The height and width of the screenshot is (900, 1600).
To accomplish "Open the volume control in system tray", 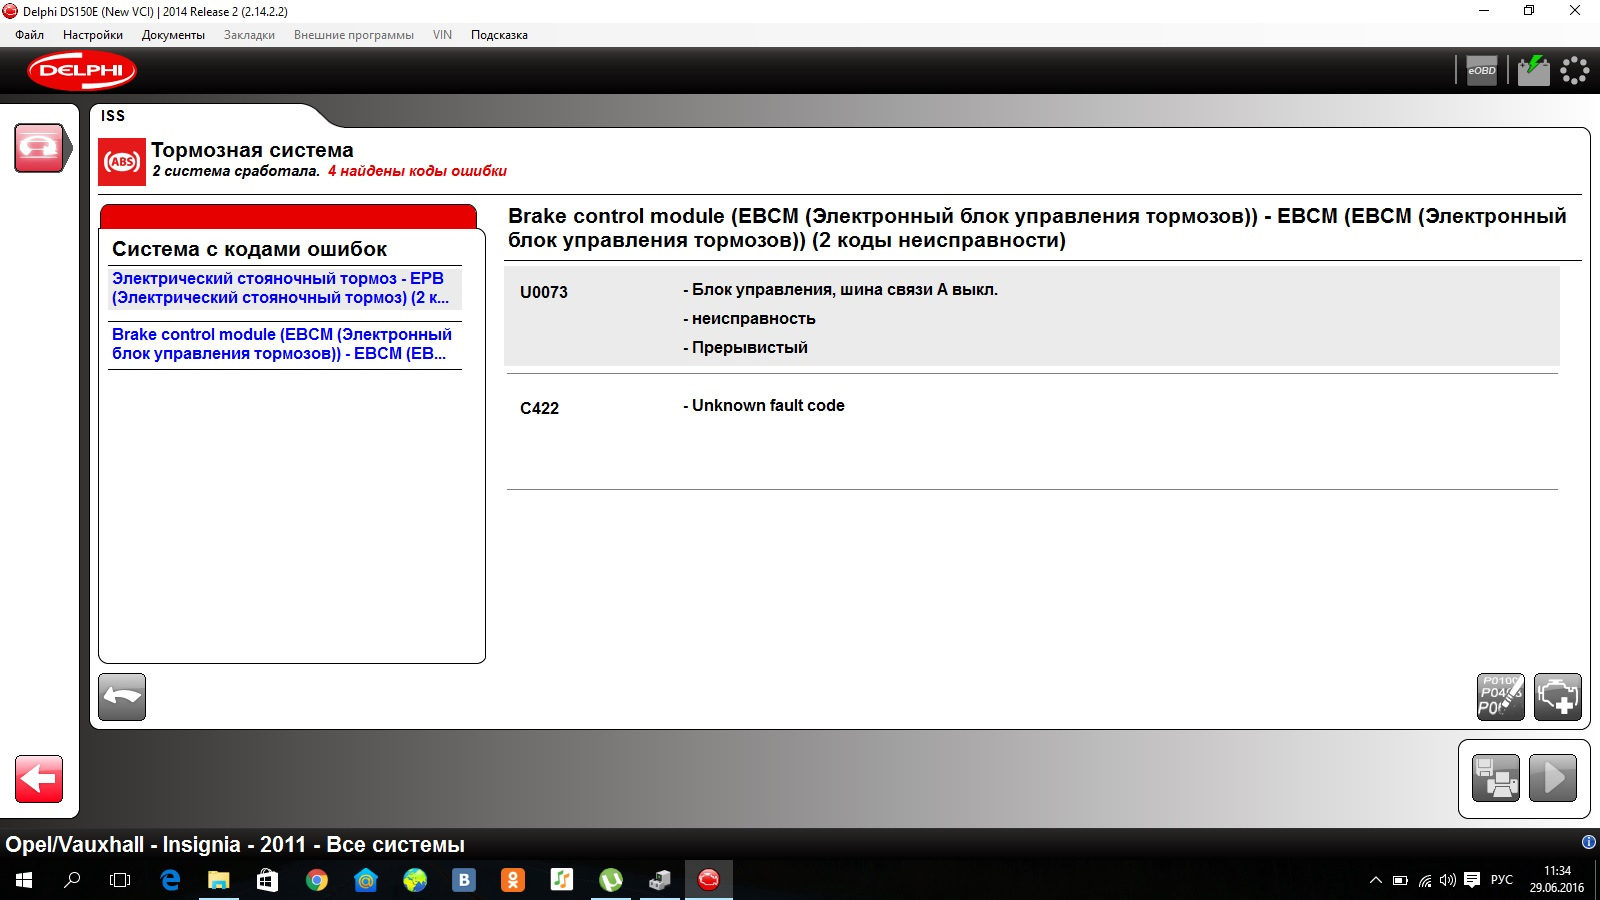I will [x=1448, y=880].
